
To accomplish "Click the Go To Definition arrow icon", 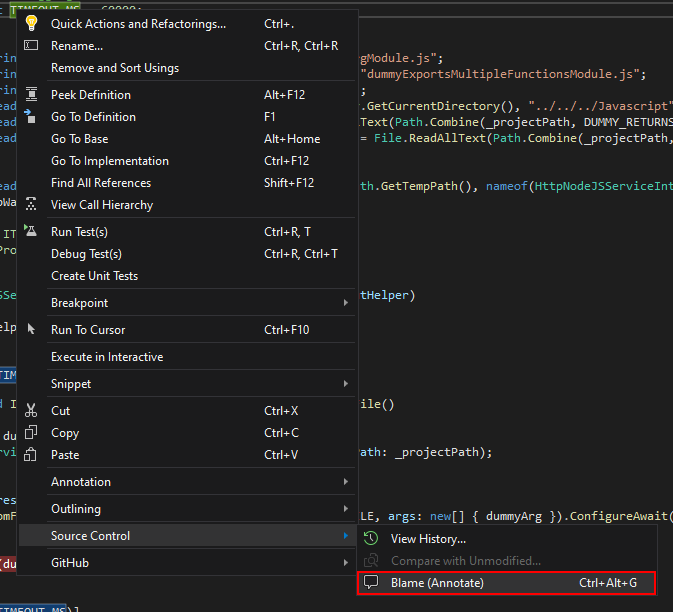I will click(30, 116).
